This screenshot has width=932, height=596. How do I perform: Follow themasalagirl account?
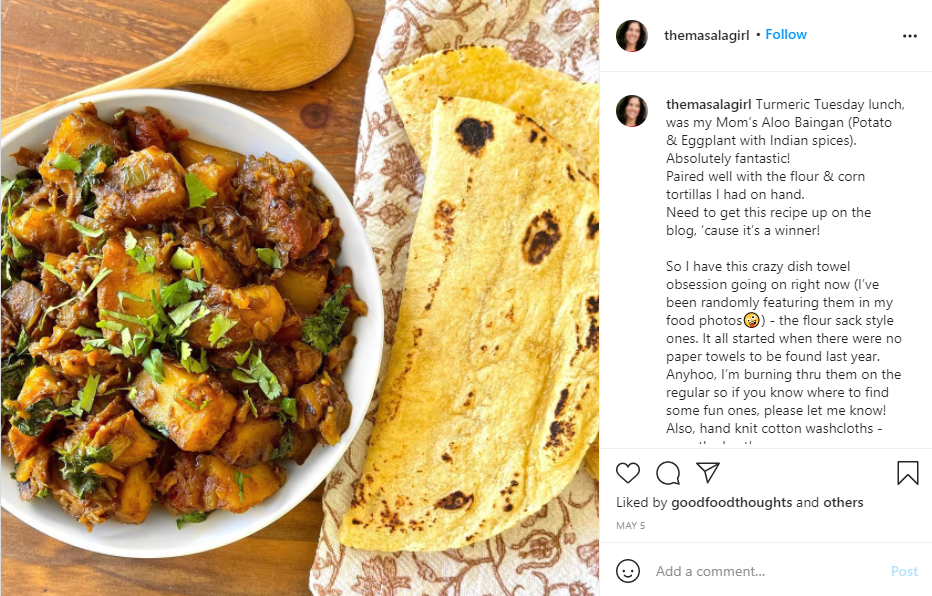tap(786, 34)
